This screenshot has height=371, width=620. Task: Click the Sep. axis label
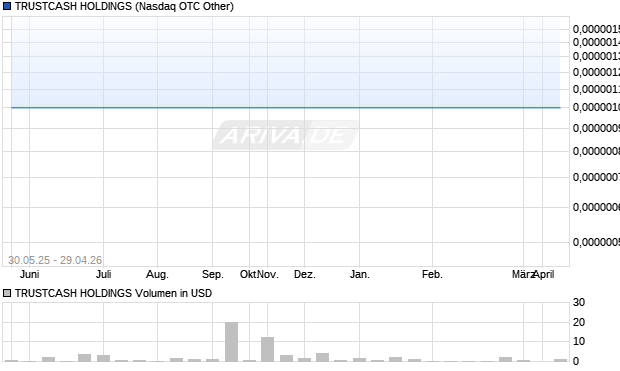click(x=213, y=274)
